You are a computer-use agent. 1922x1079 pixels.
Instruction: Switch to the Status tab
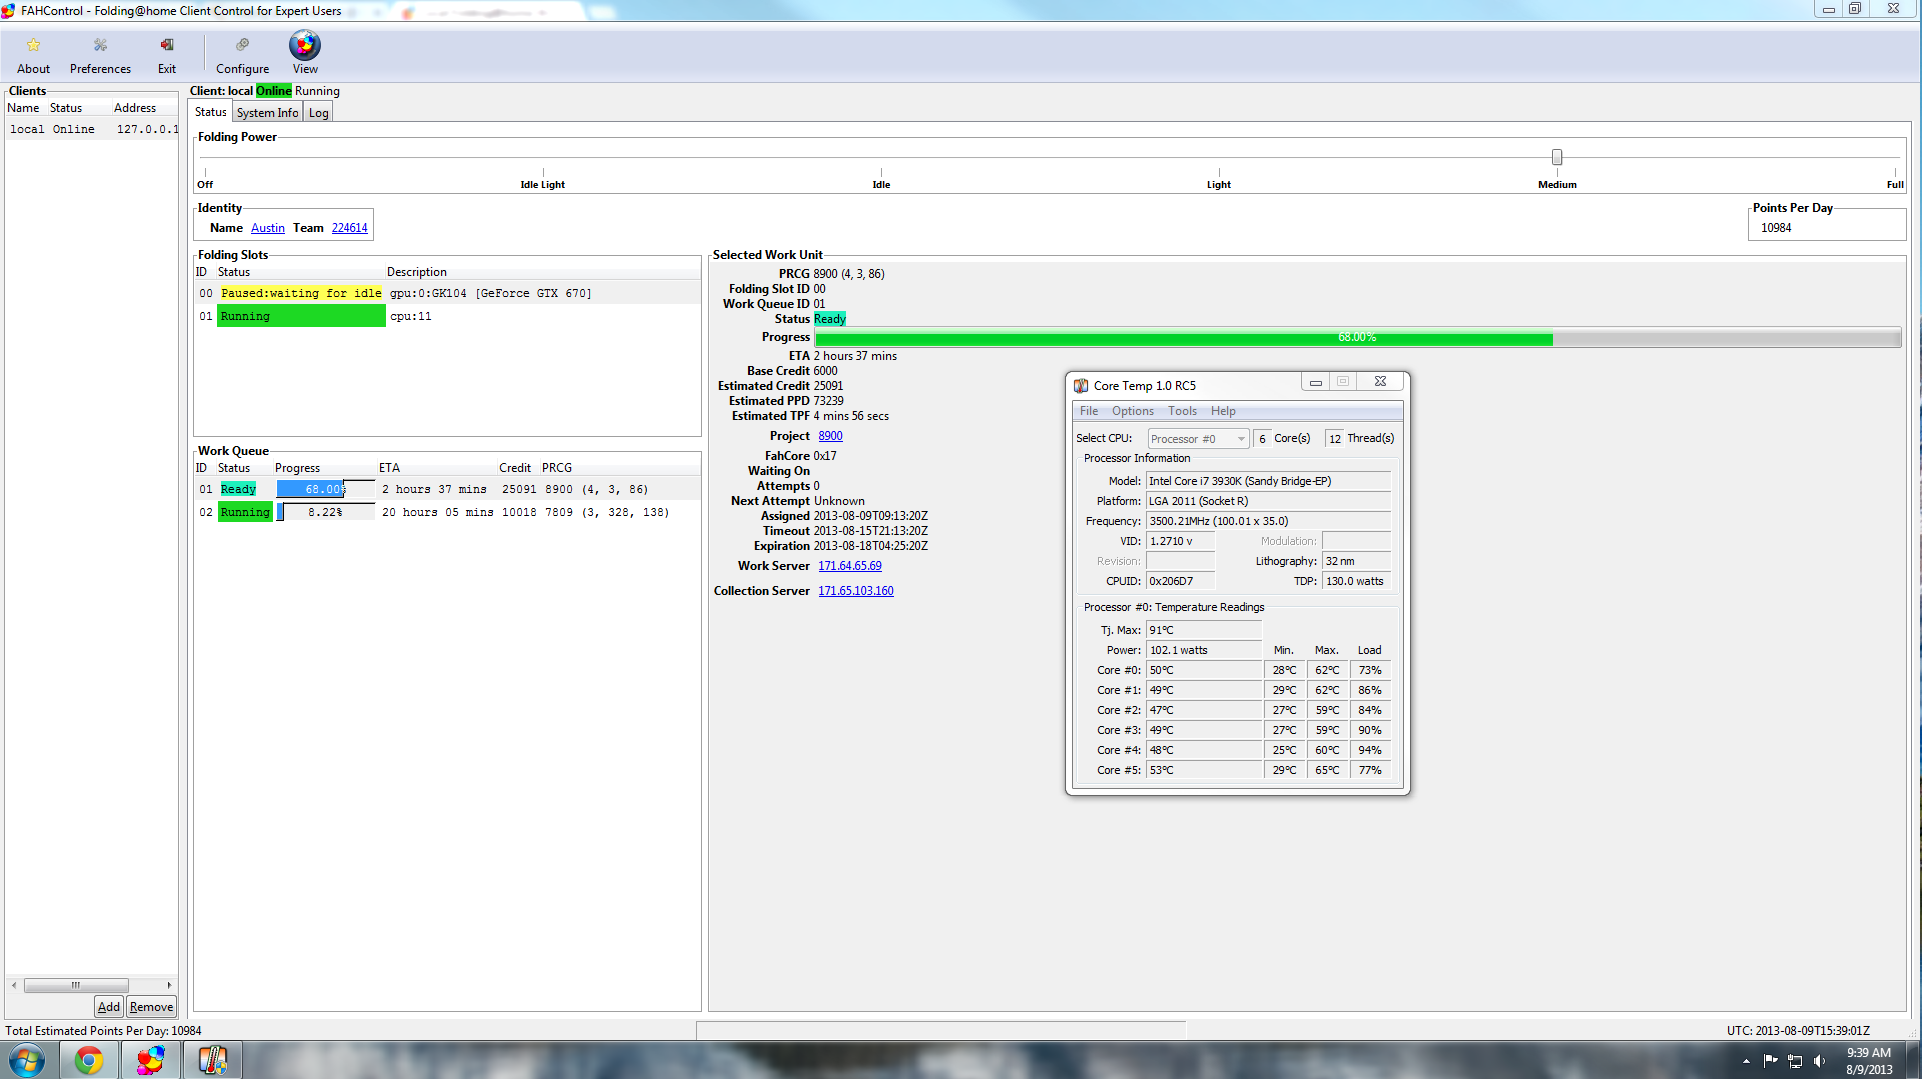(x=210, y=112)
